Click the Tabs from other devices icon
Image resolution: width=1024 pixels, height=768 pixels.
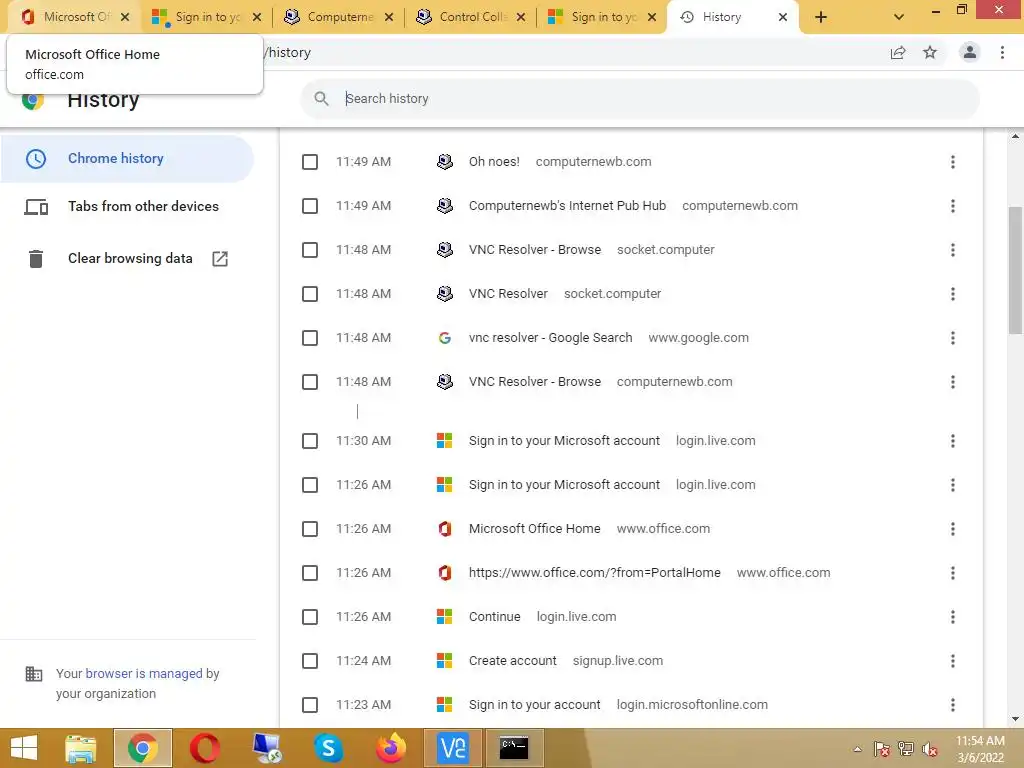point(36,207)
